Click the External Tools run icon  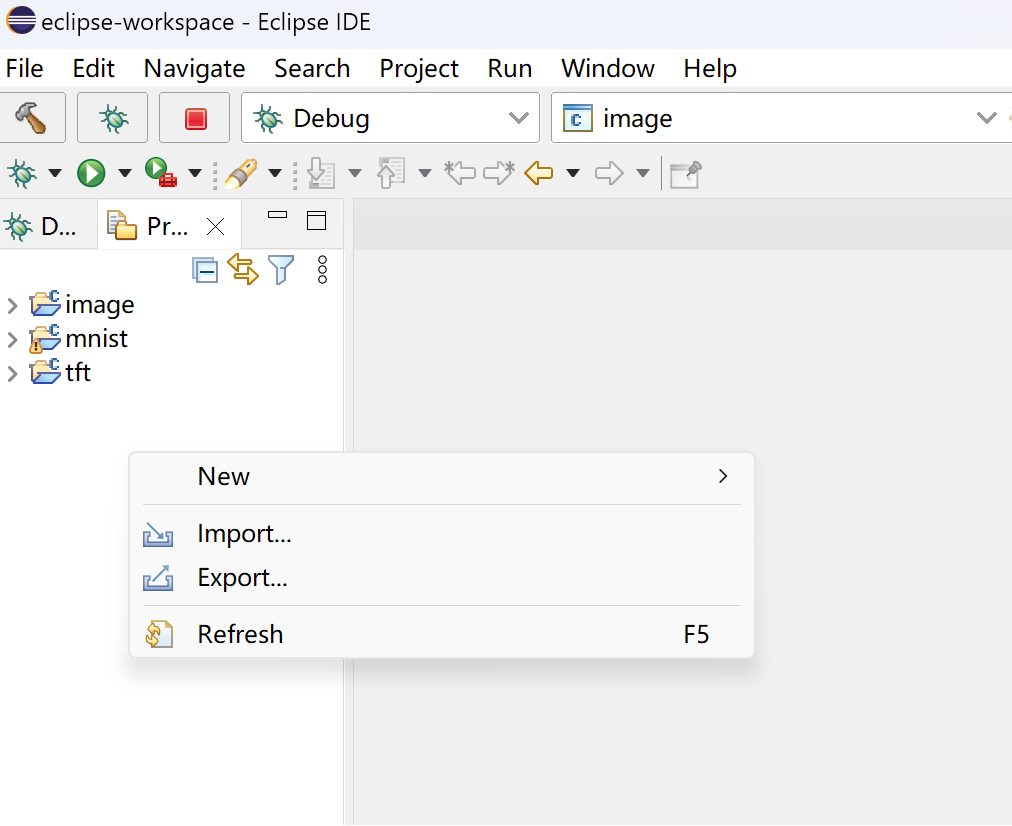(x=161, y=173)
